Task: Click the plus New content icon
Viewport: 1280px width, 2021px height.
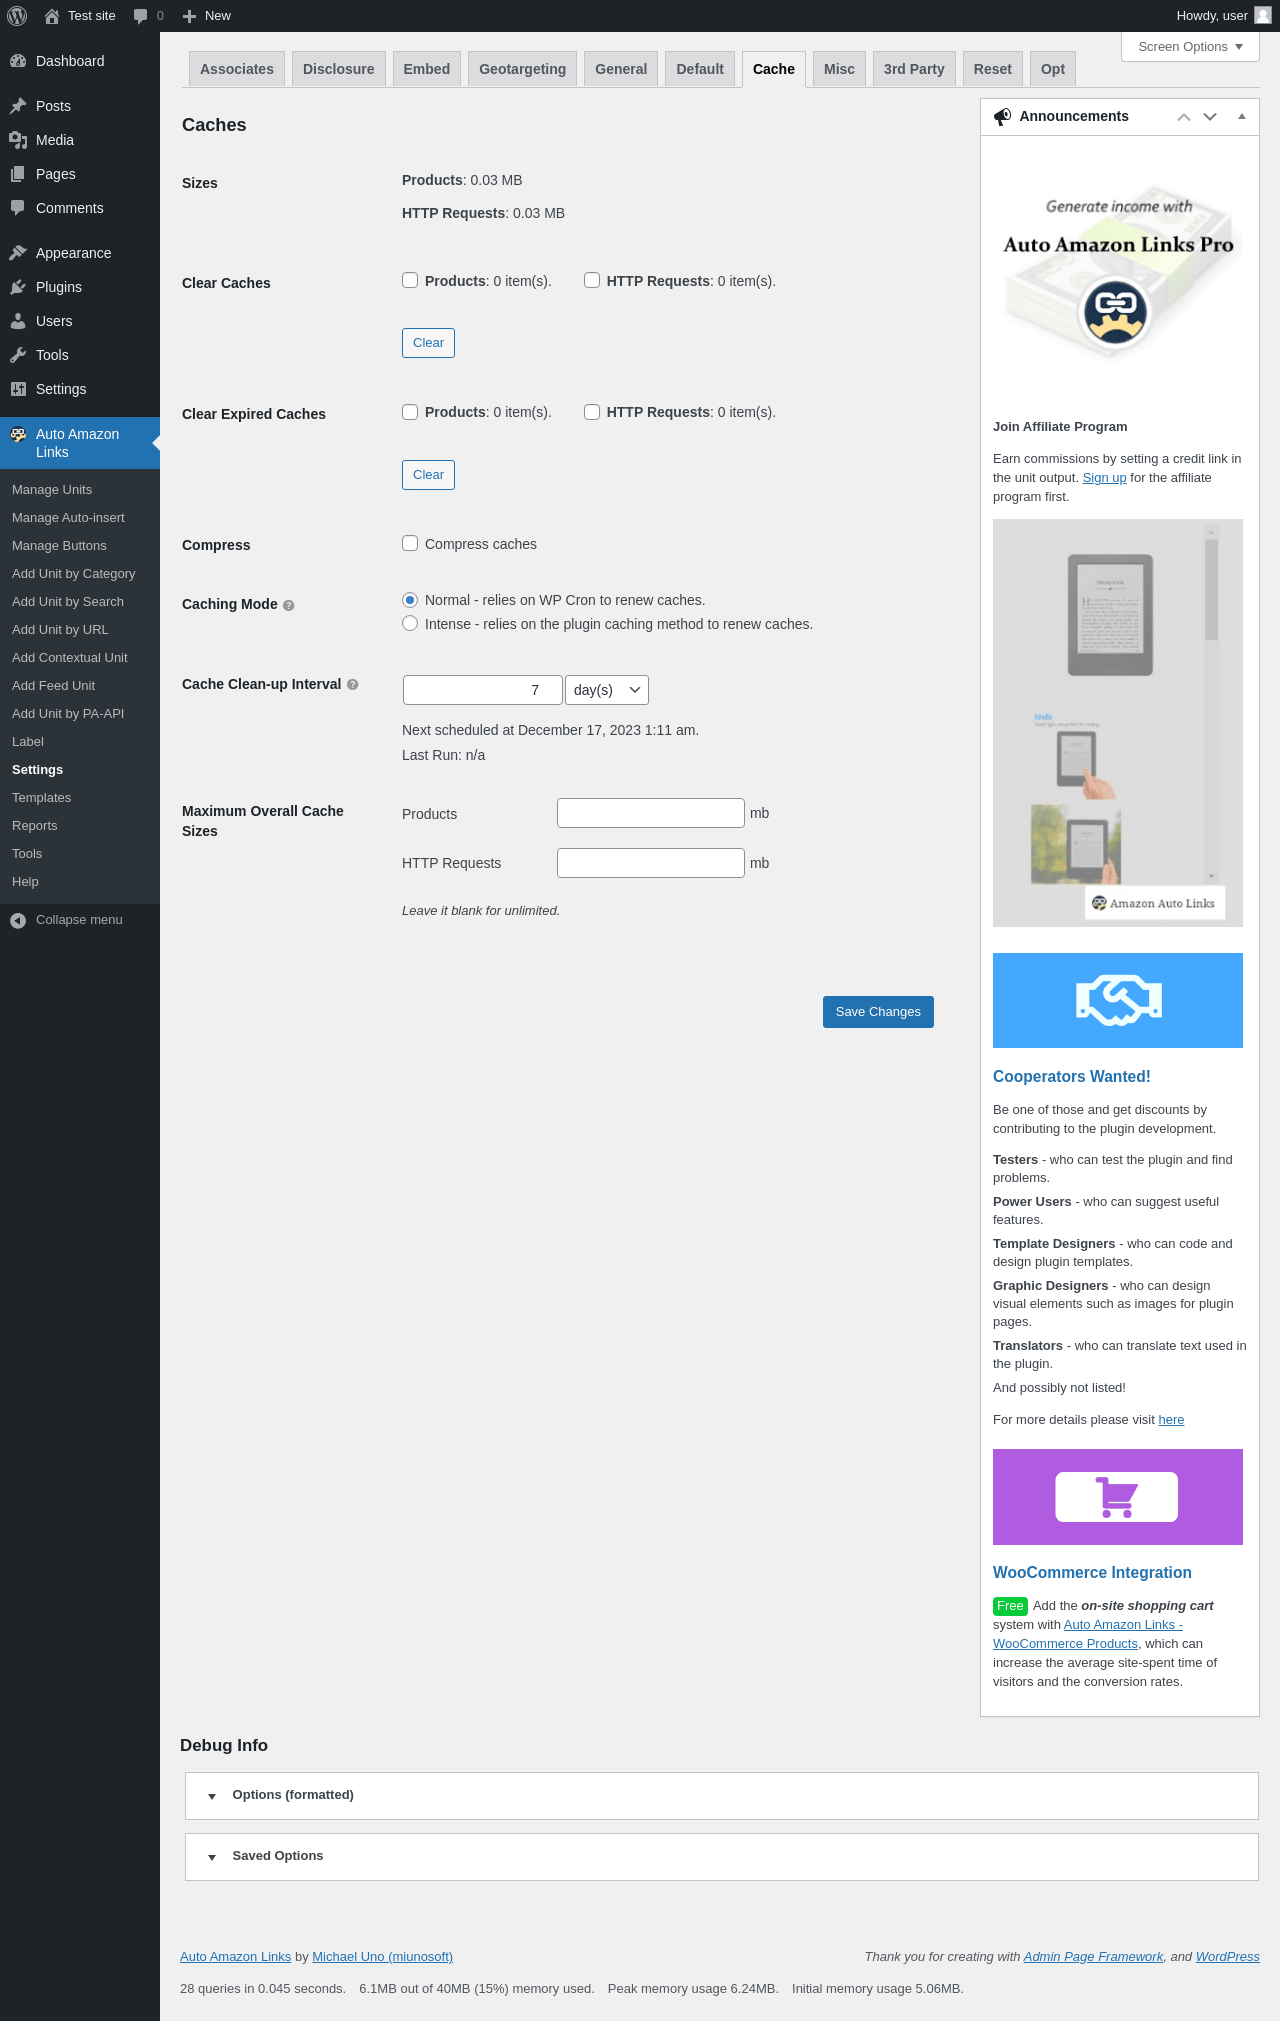Action: tap(189, 16)
